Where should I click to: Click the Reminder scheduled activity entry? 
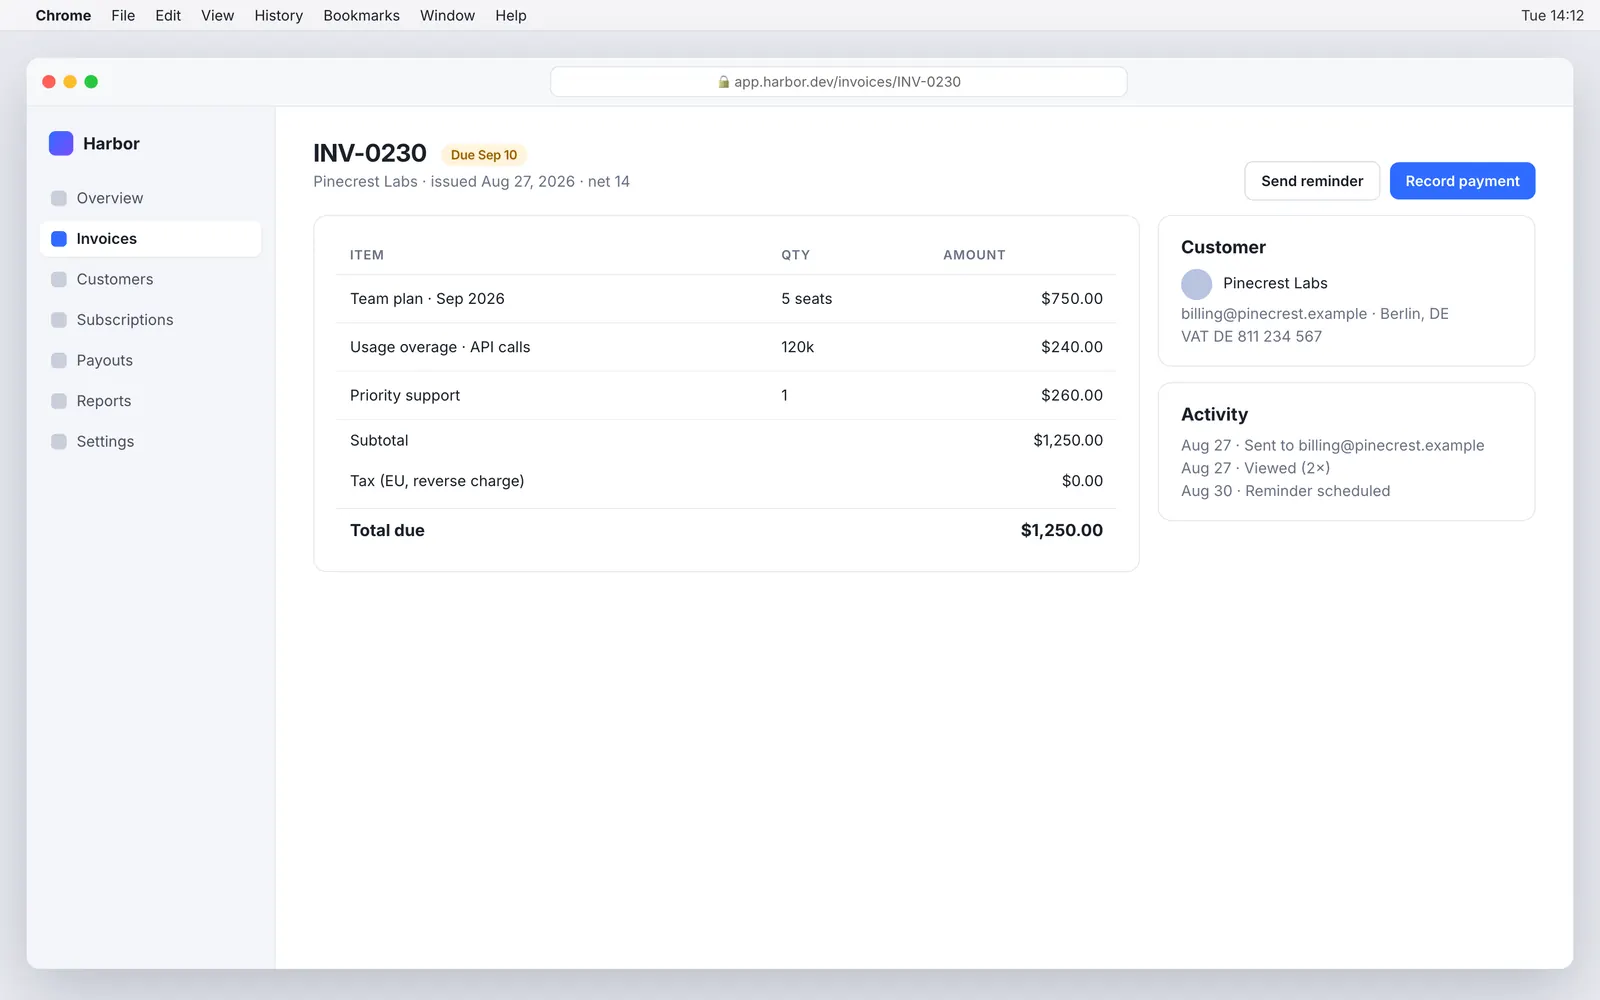click(x=1286, y=491)
